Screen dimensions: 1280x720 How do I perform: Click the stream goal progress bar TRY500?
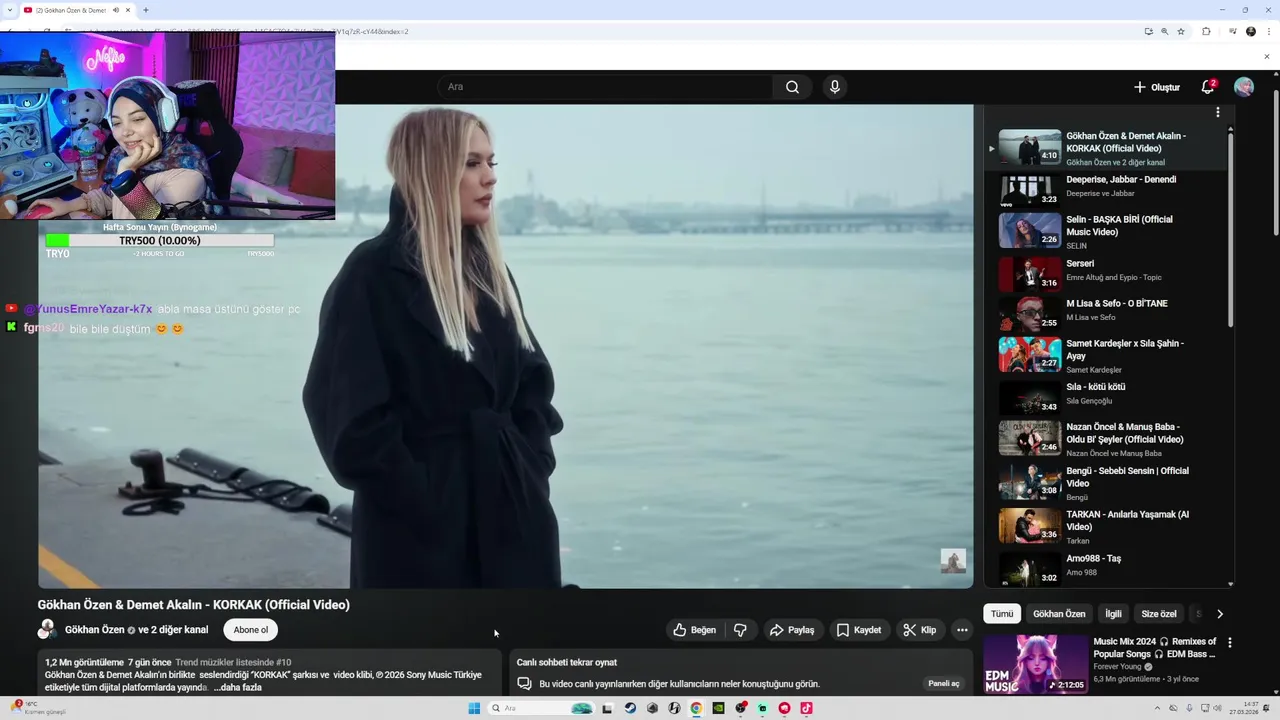pyautogui.click(x=159, y=240)
